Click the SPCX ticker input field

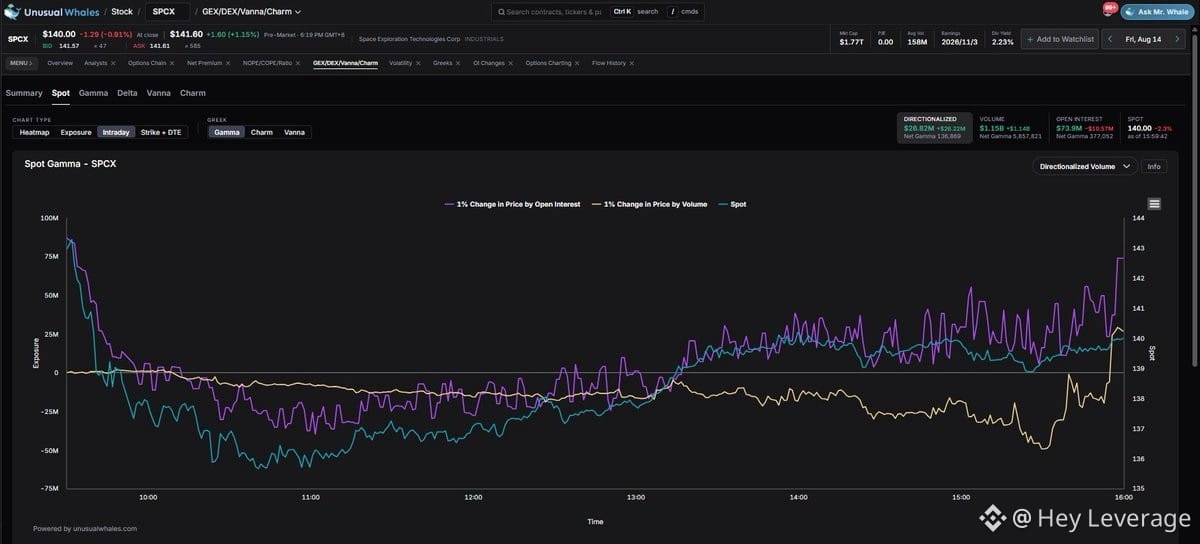pyautogui.click(x=167, y=12)
